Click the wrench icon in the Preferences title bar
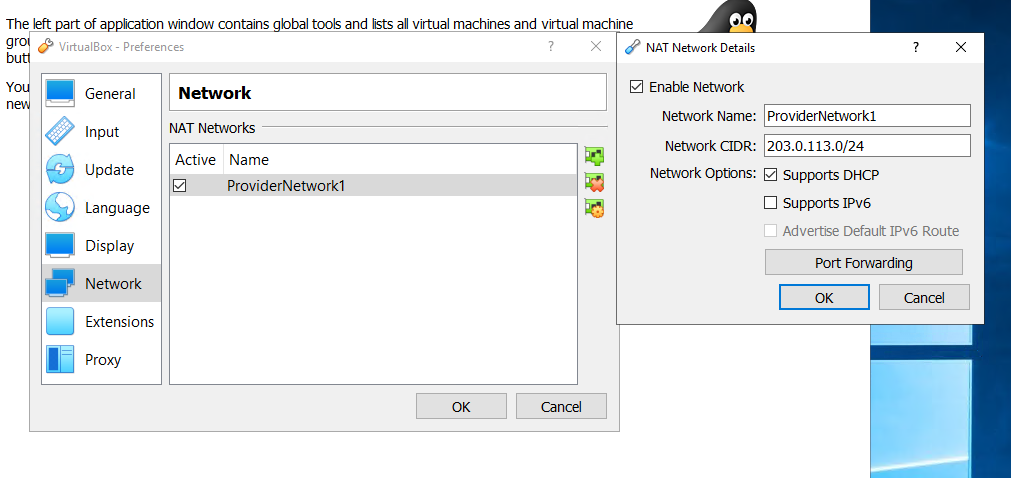 point(45,46)
